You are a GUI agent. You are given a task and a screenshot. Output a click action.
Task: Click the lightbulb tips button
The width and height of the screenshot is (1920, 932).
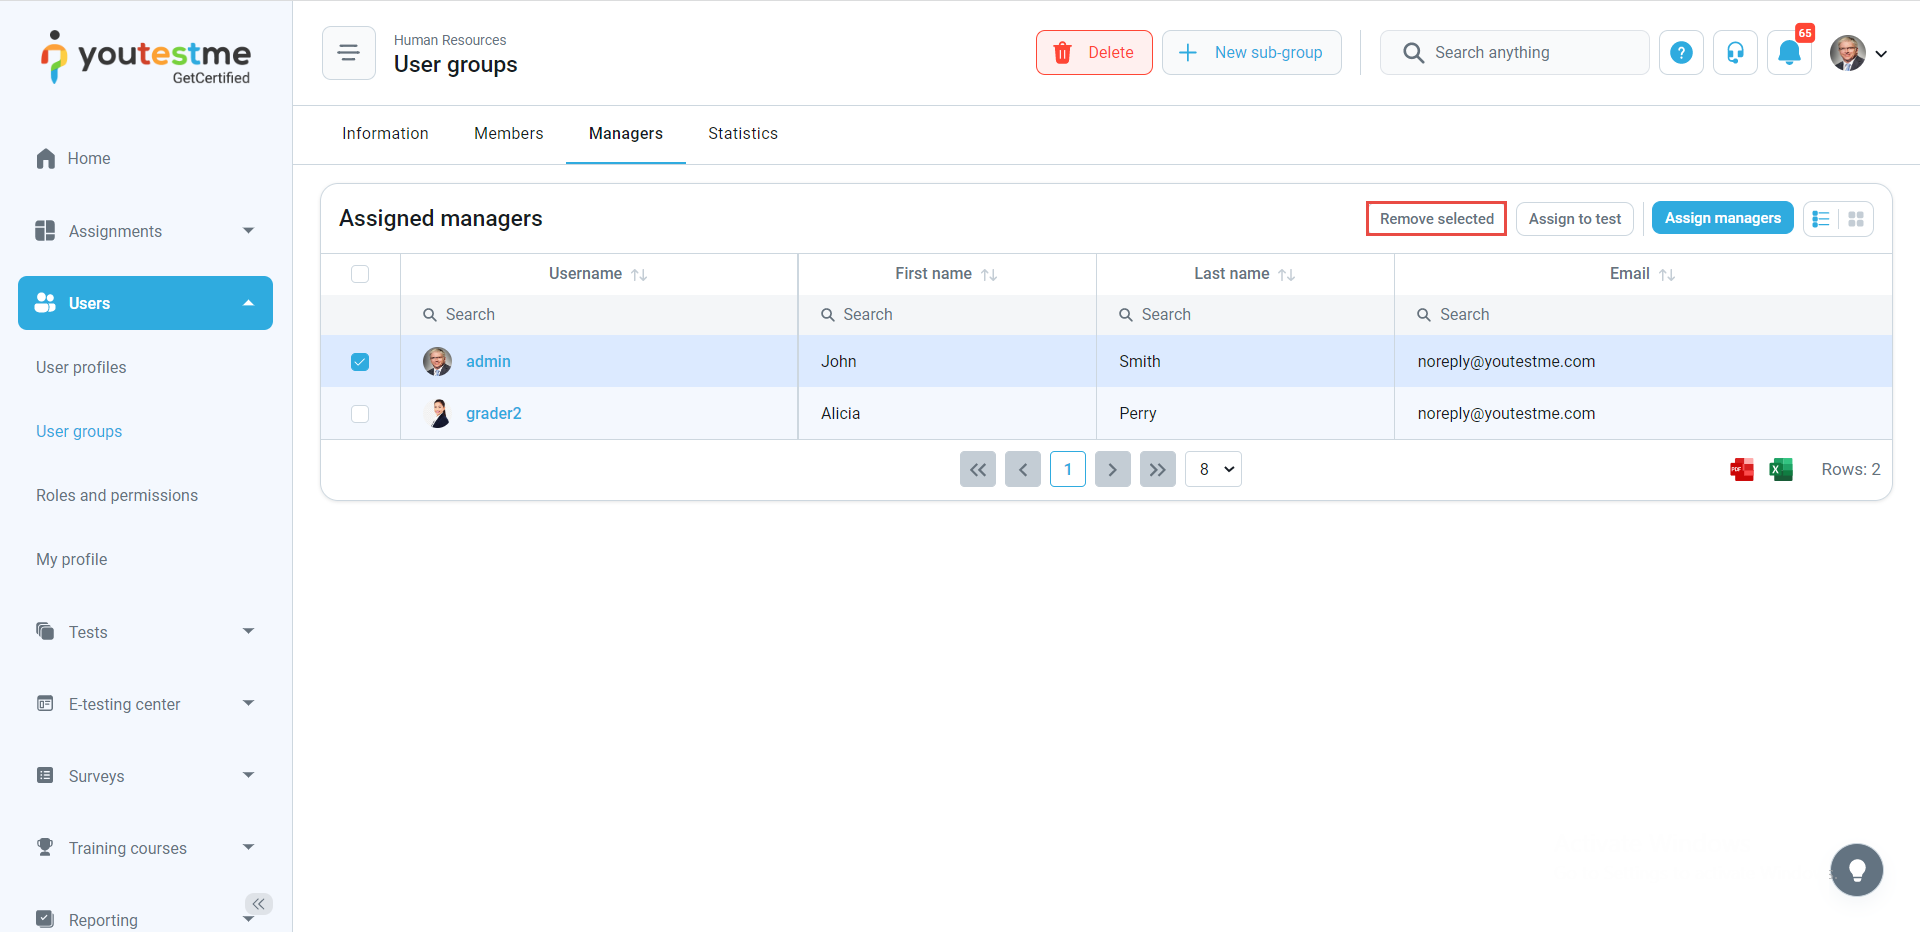point(1856,870)
